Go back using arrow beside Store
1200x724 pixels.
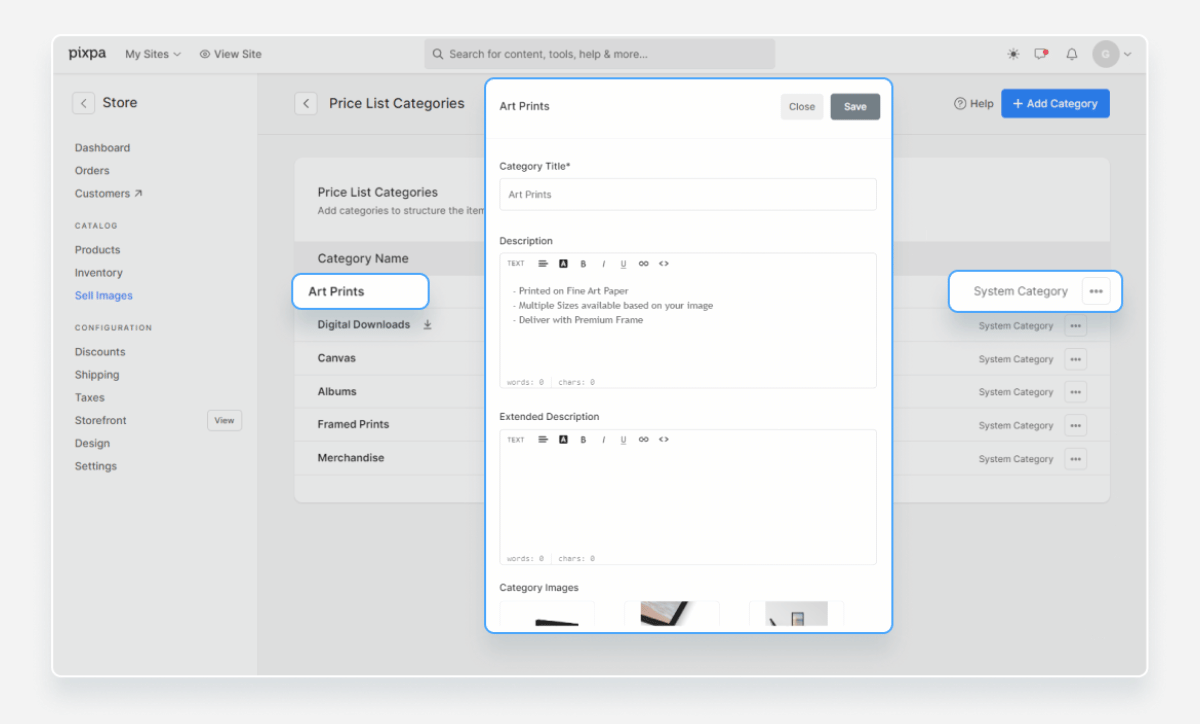83,103
